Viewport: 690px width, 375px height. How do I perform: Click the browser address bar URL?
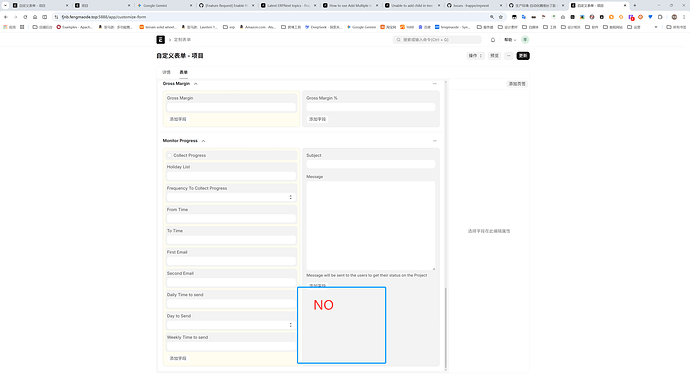[104, 17]
